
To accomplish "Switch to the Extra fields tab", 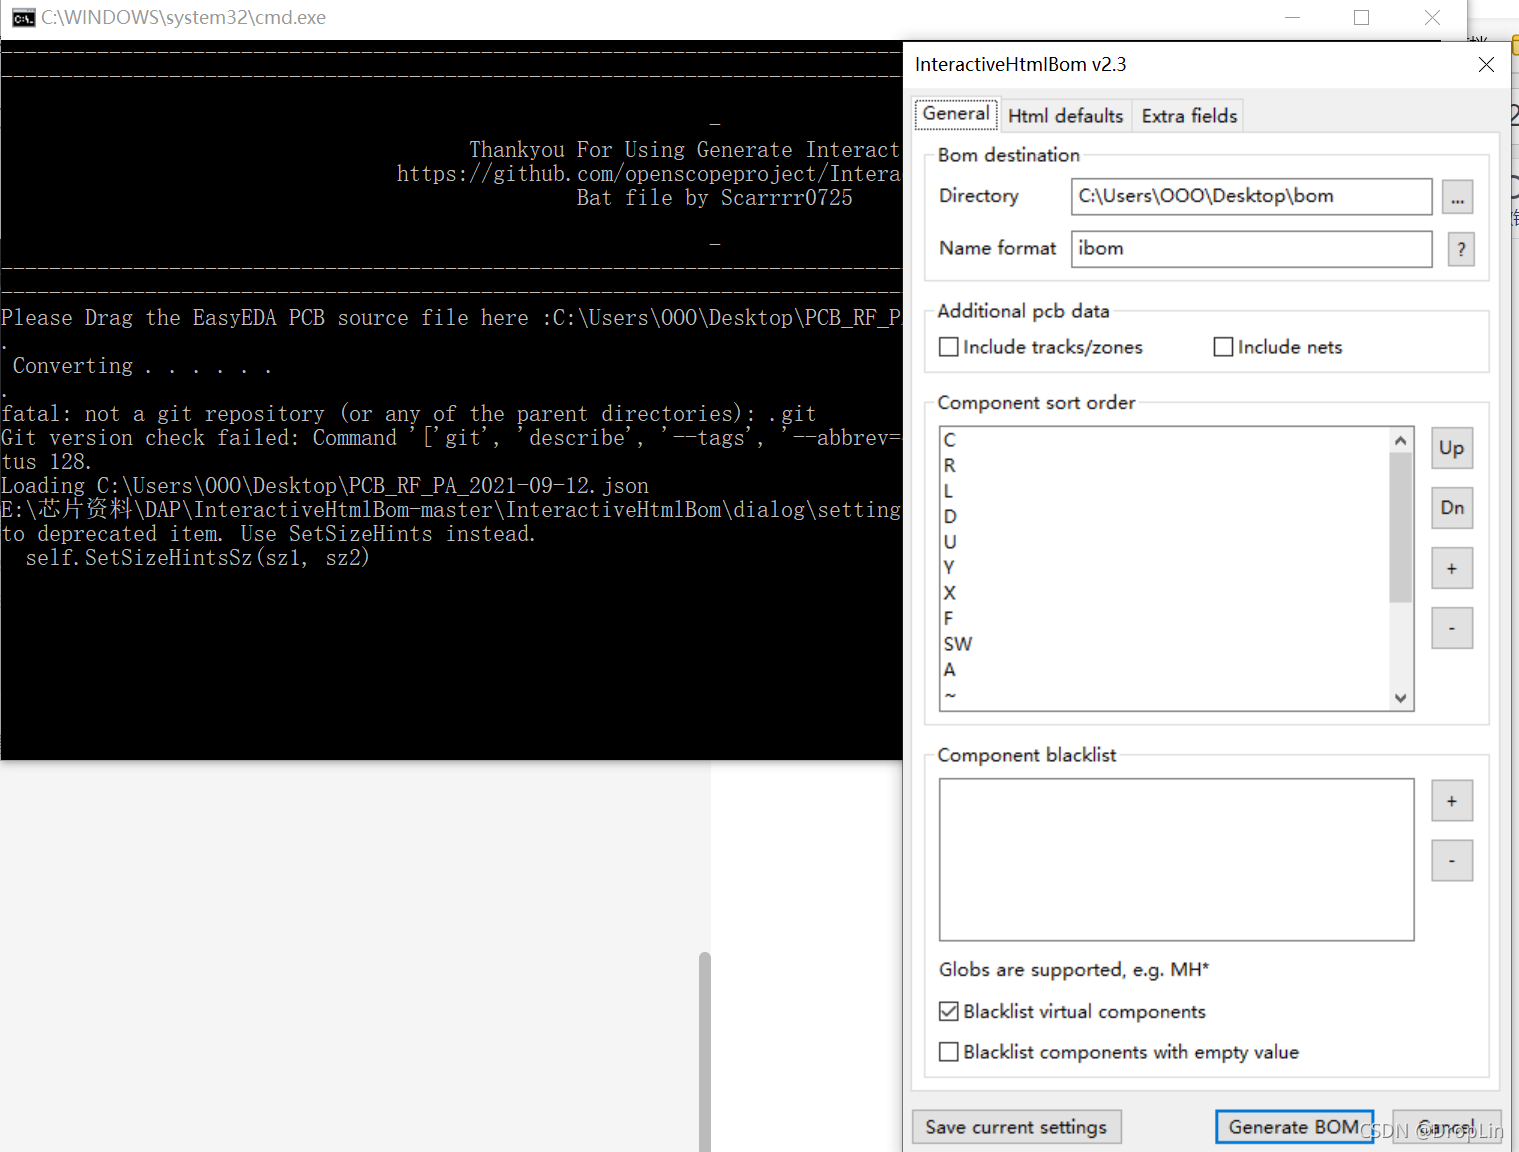I will [1189, 116].
